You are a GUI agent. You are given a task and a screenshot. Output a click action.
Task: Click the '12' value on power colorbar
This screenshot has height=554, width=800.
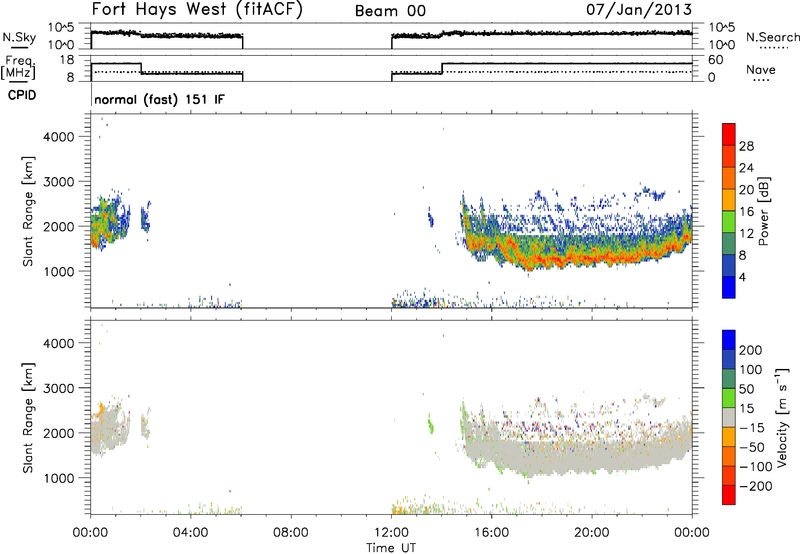(x=746, y=234)
